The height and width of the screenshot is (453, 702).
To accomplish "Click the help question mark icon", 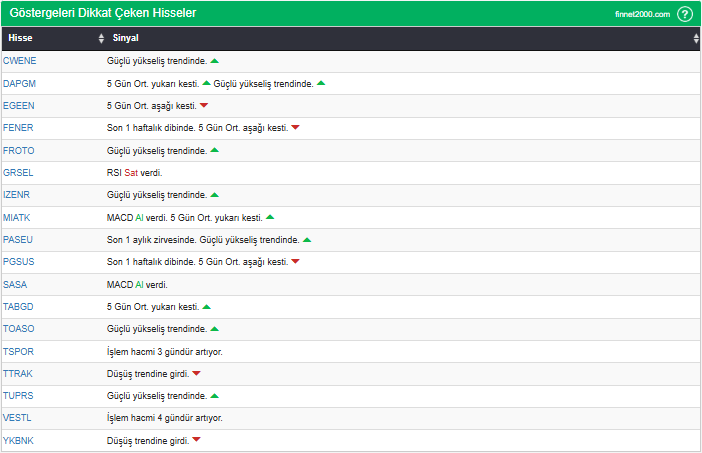I will coord(685,14).
